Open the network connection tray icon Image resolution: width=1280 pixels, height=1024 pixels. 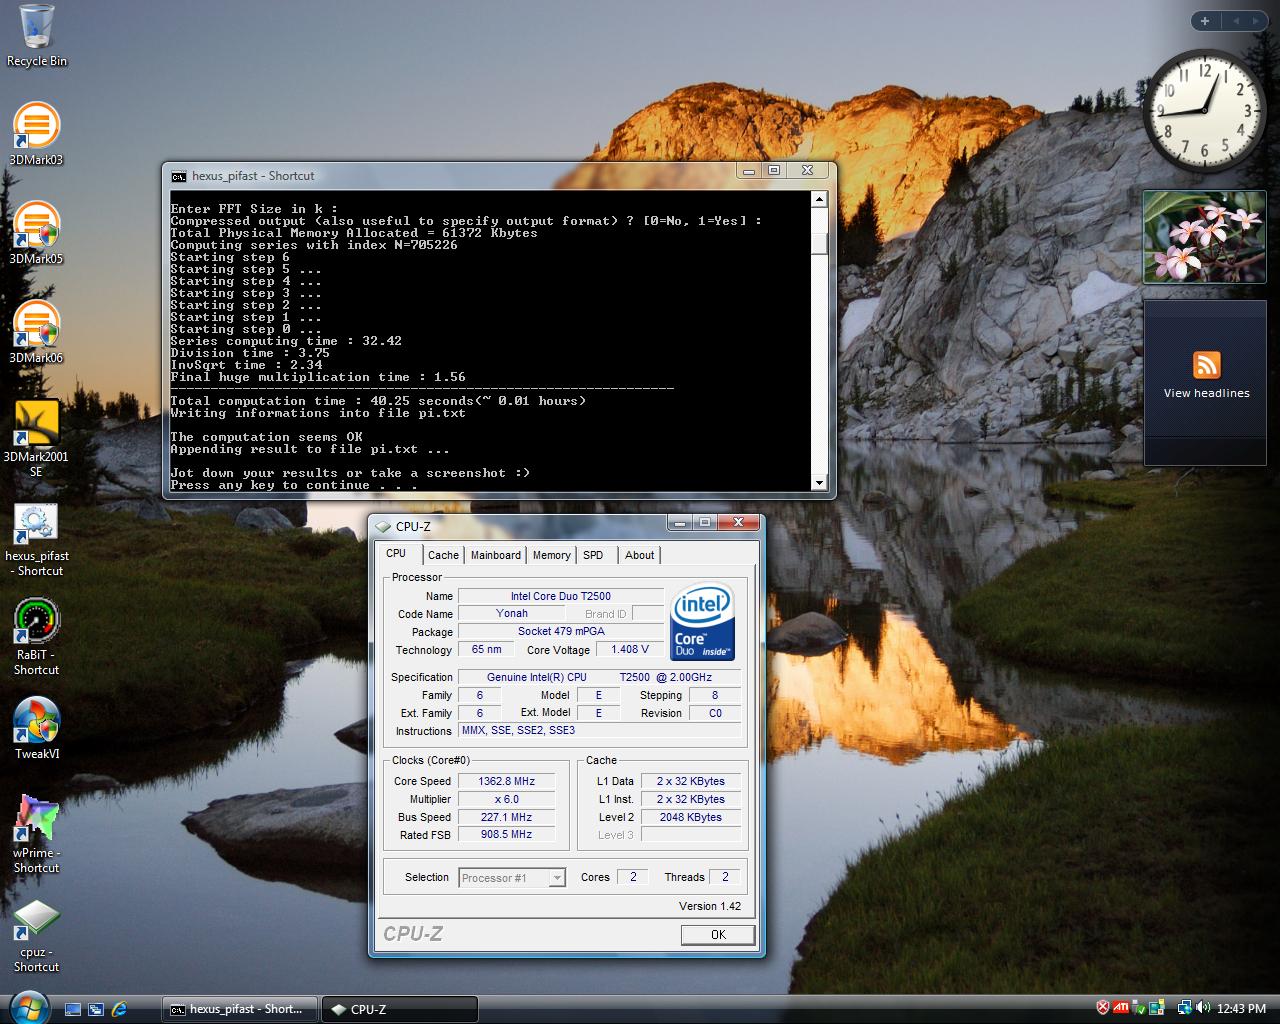1185,1008
